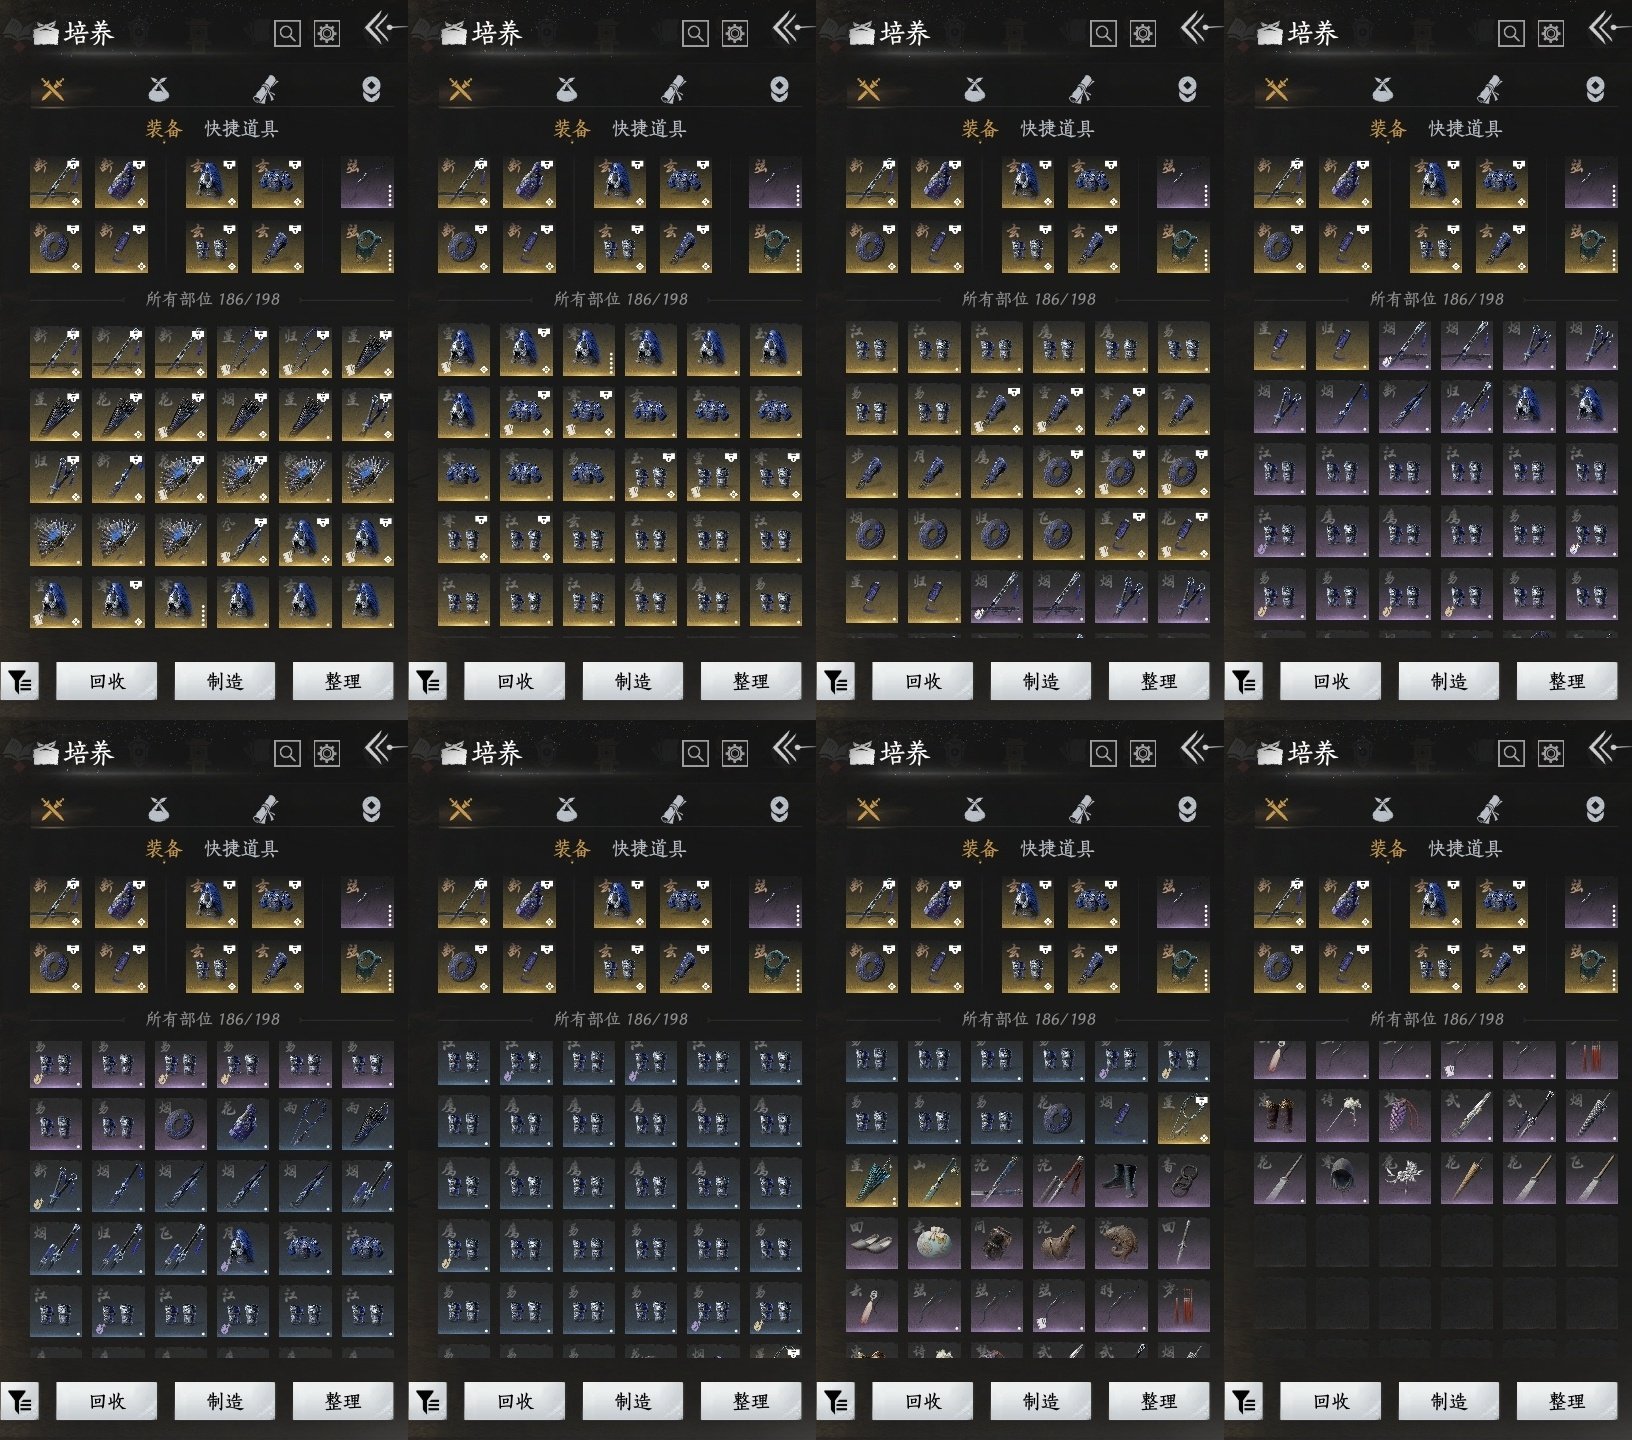
Task: Switch to 快捷道具 tab in top-left panel
Action: [x=241, y=129]
